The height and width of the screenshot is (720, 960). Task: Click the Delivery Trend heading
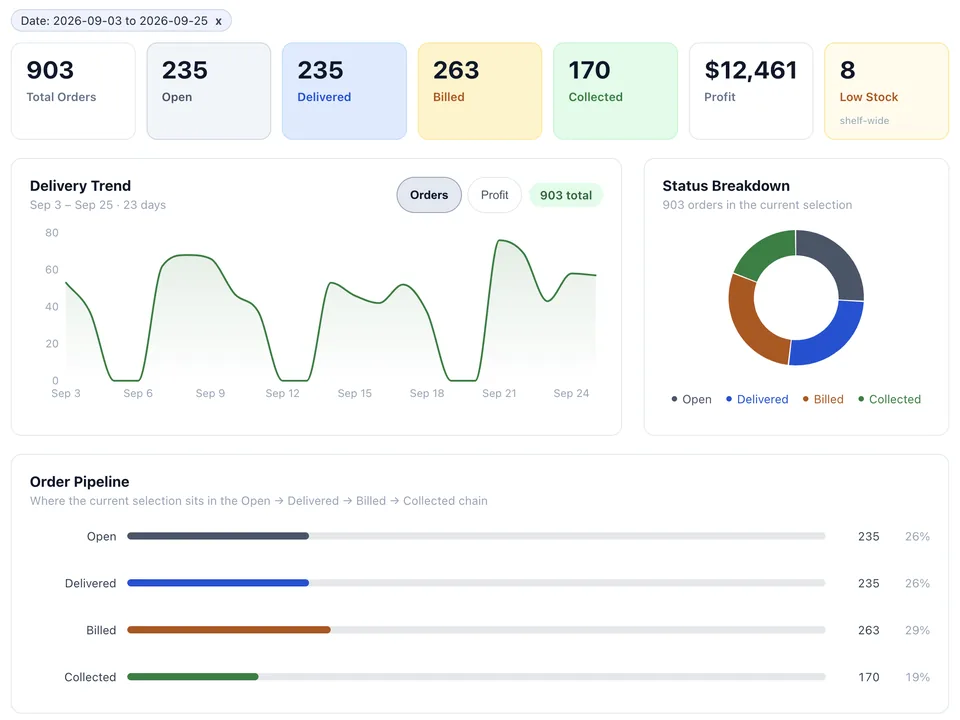pyautogui.click(x=80, y=186)
